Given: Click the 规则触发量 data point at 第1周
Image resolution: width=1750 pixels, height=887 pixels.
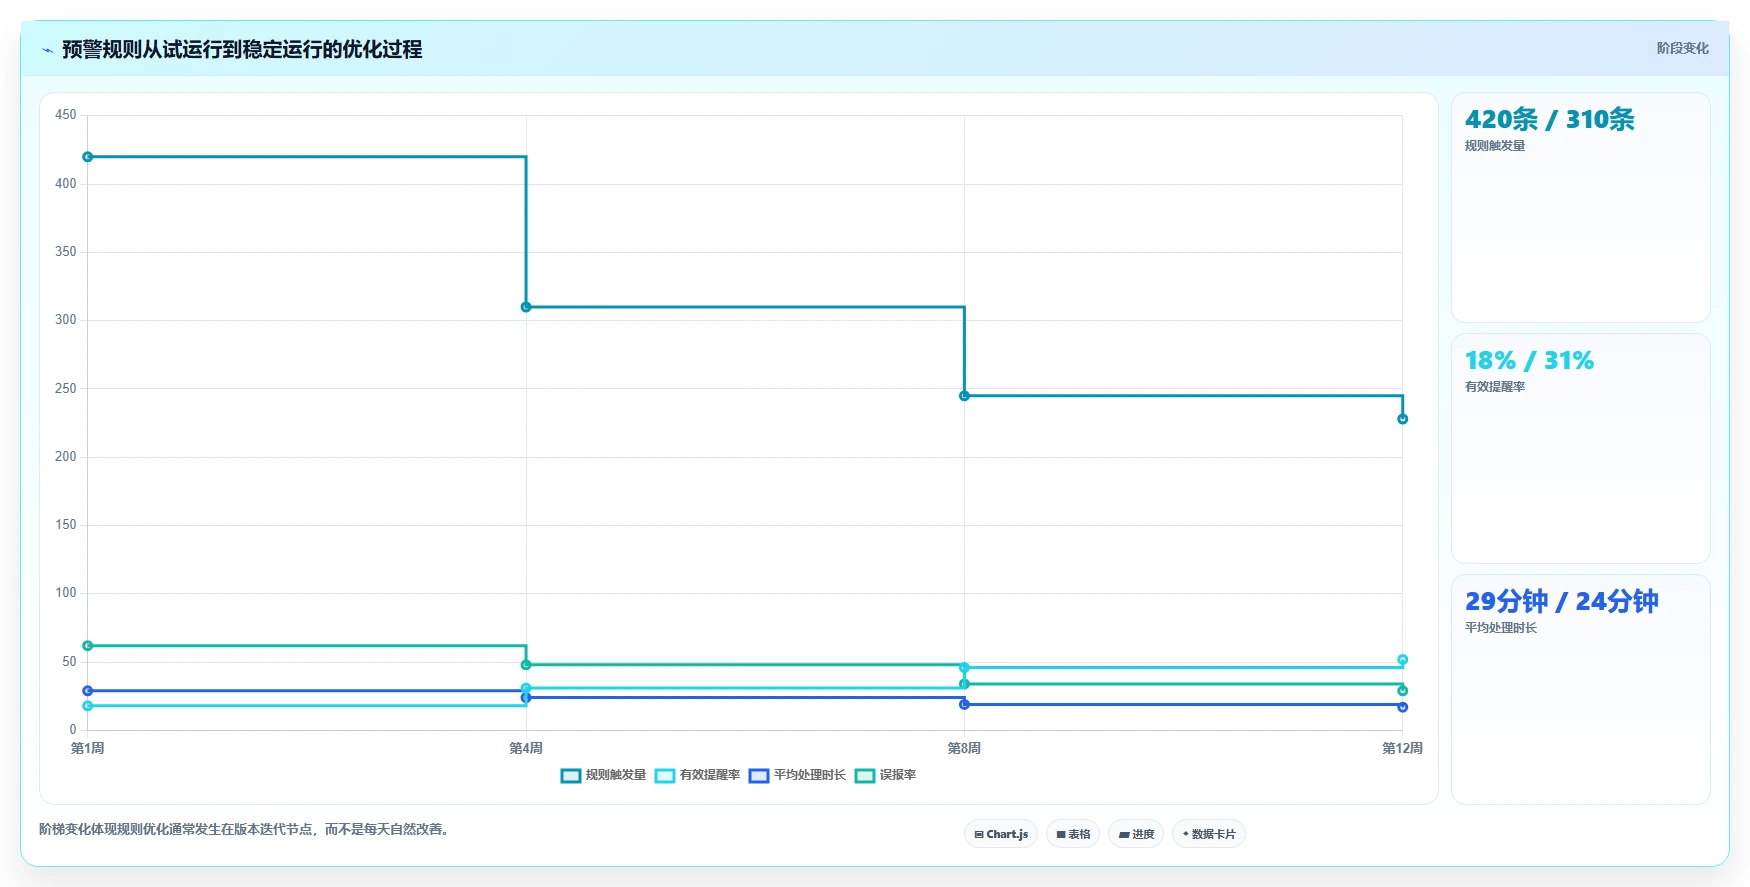Looking at the screenshot, I should (88, 157).
